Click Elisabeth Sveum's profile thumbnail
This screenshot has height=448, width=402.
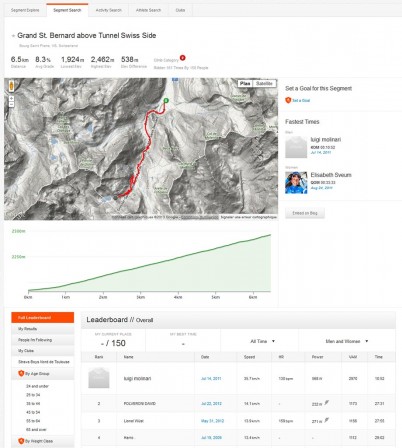[x=296, y=183]
